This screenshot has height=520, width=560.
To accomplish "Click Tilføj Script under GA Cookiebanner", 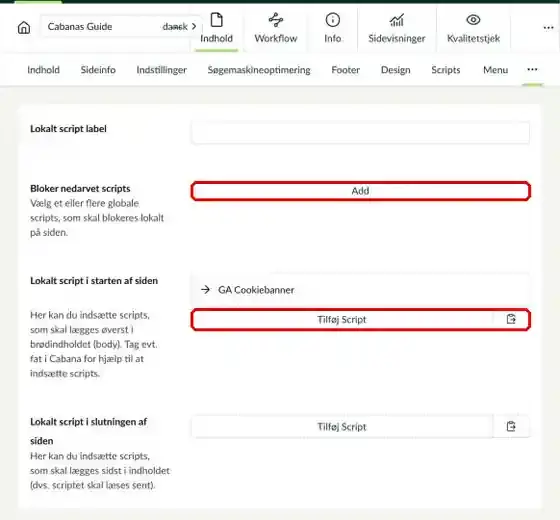I will coord(342,319).
